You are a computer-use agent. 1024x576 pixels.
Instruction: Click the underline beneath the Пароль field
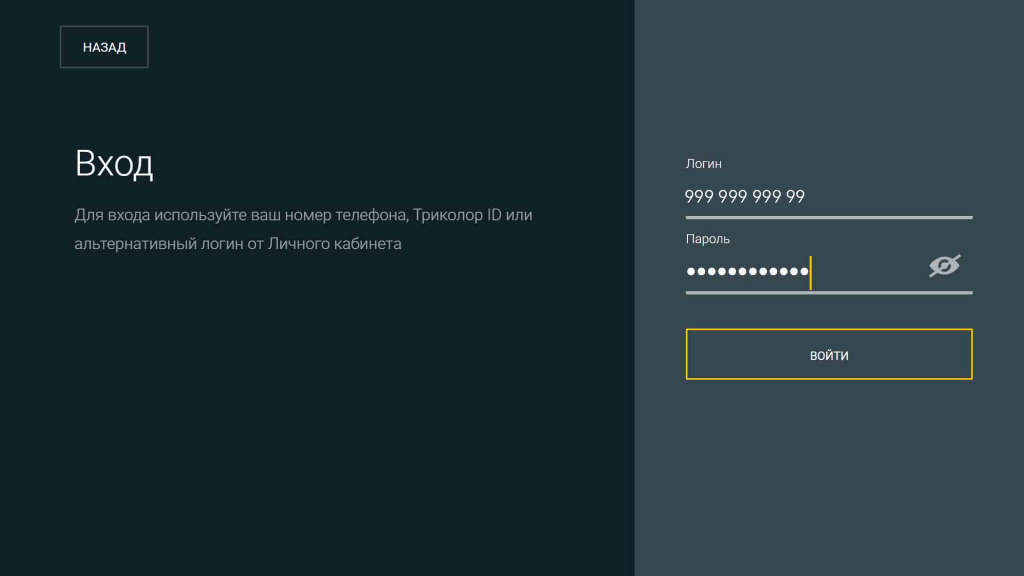(828, 293)
